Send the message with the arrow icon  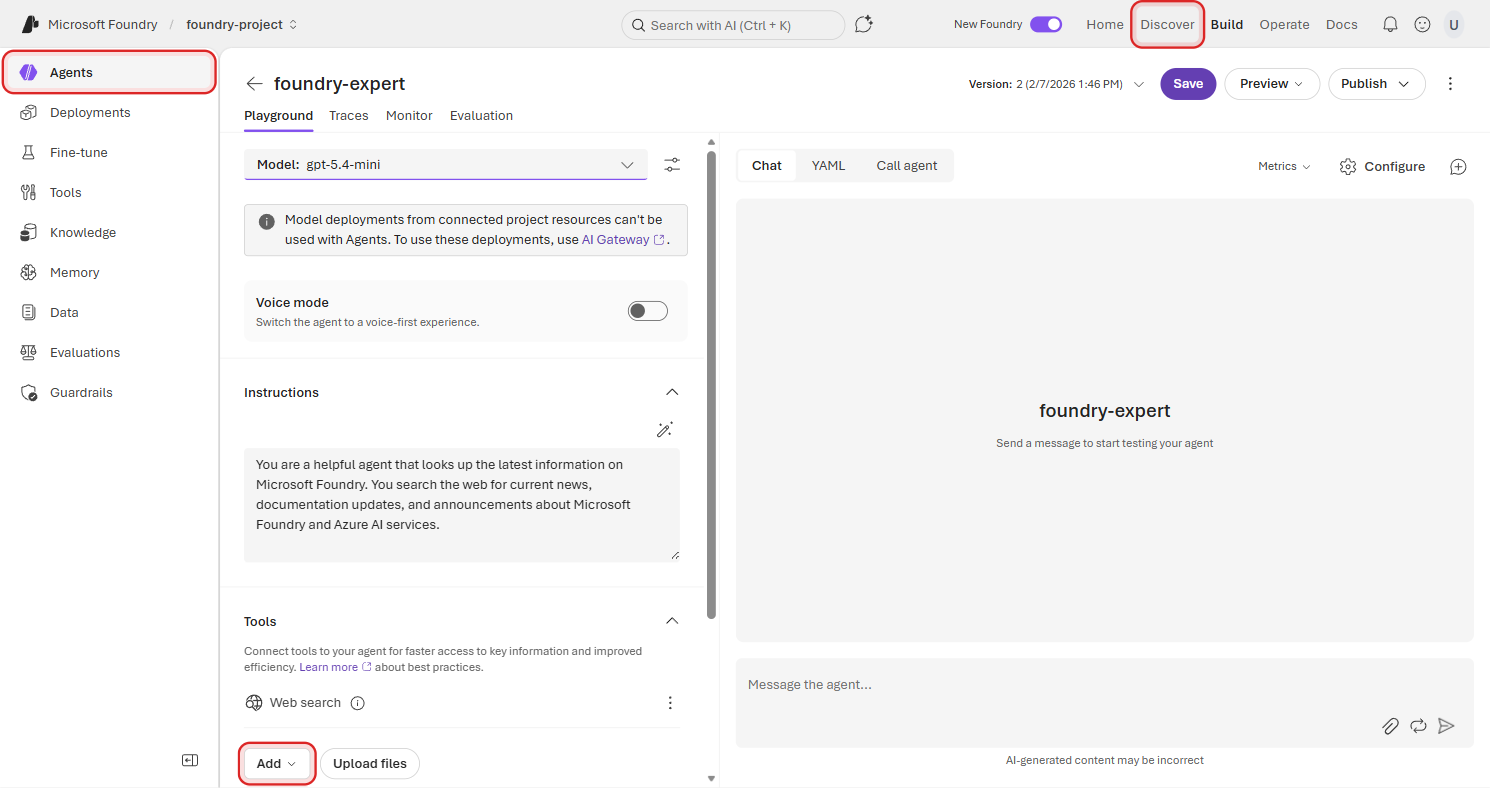[1446, 726]
